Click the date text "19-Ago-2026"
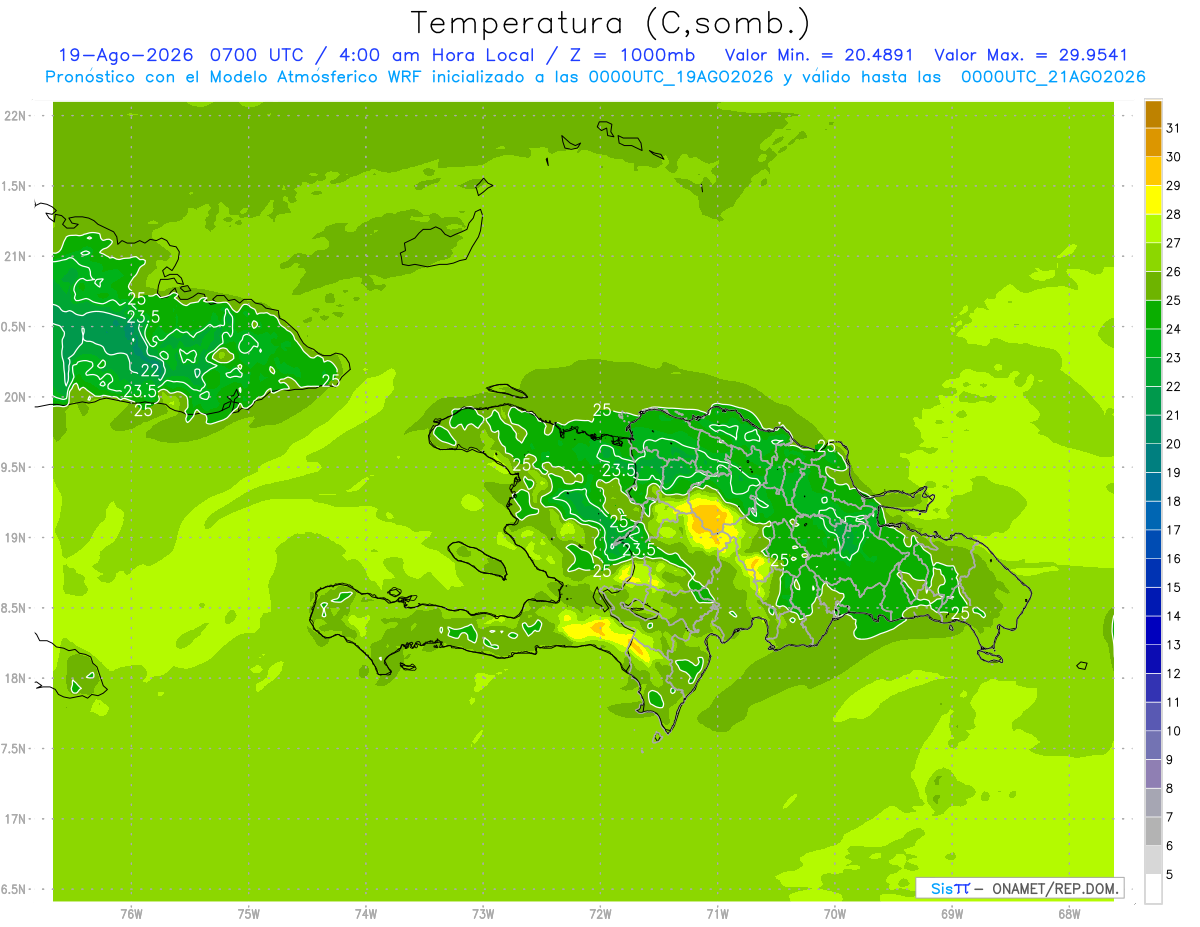The height and width of the screenshot is (927, 1200). point(126,56)
